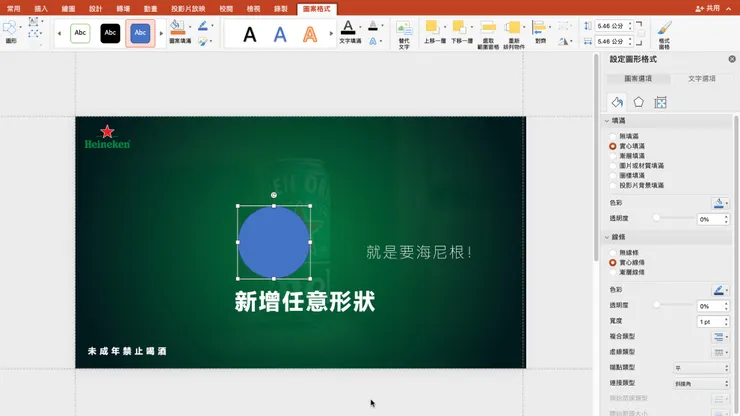Image resolution: width=740 pixels, height=416 pixels.
Task: Click the 共用 share button
Action: pos(708,8)
